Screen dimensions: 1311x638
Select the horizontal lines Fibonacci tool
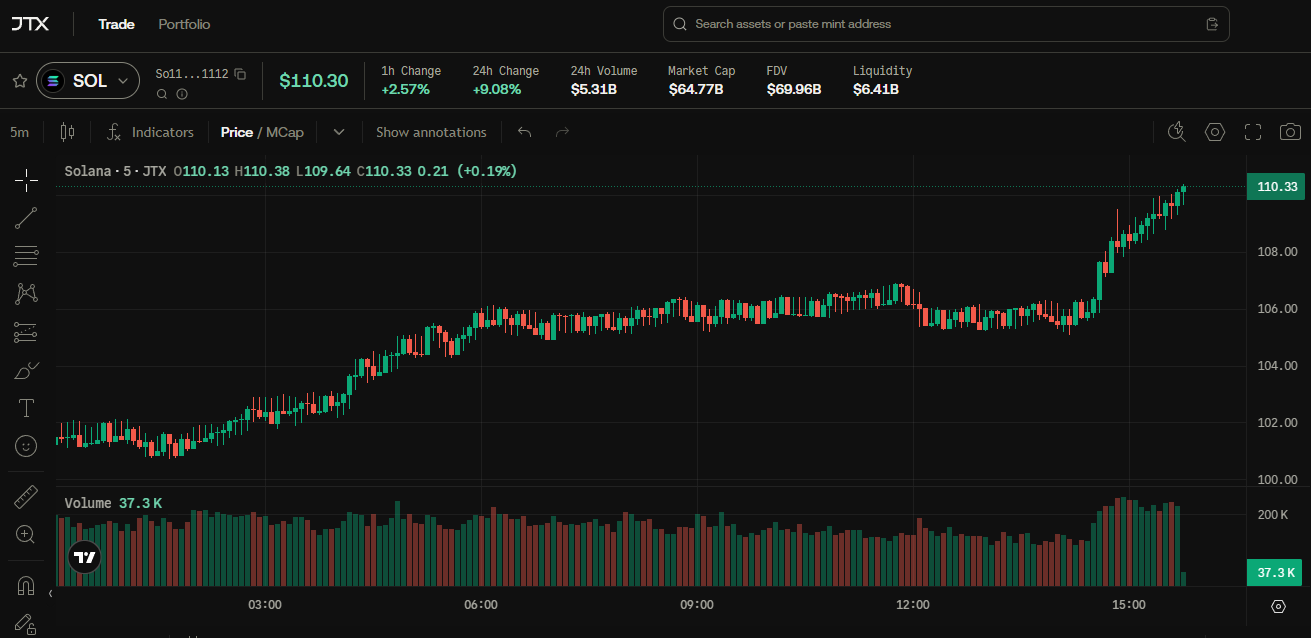point(26,256)
